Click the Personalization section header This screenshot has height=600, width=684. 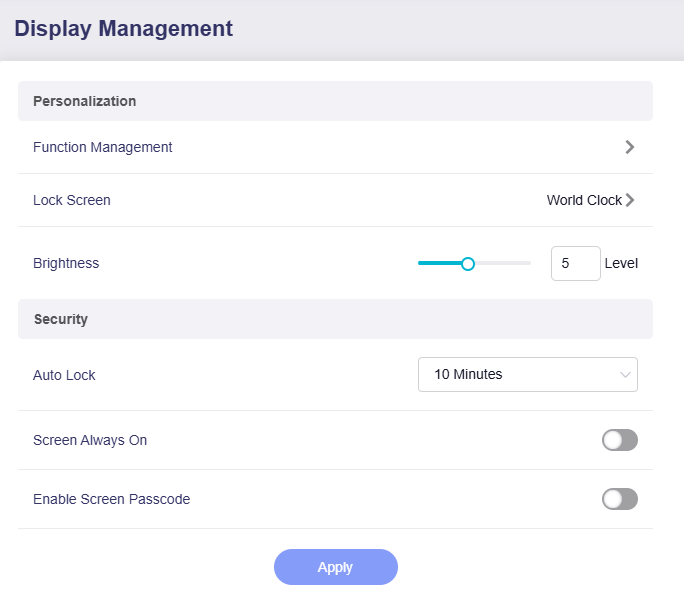pos(335,101)
